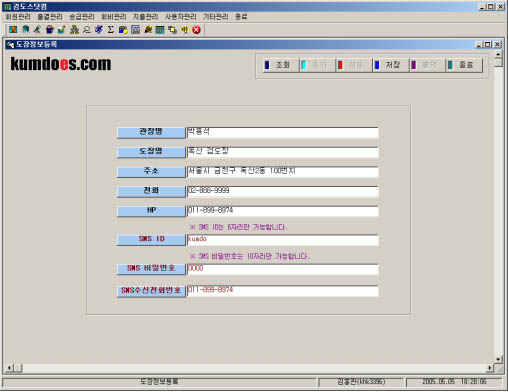The height and width of the screenshot is (392, 508).
Task: Click the 추가 button
Action: (317, 65)
